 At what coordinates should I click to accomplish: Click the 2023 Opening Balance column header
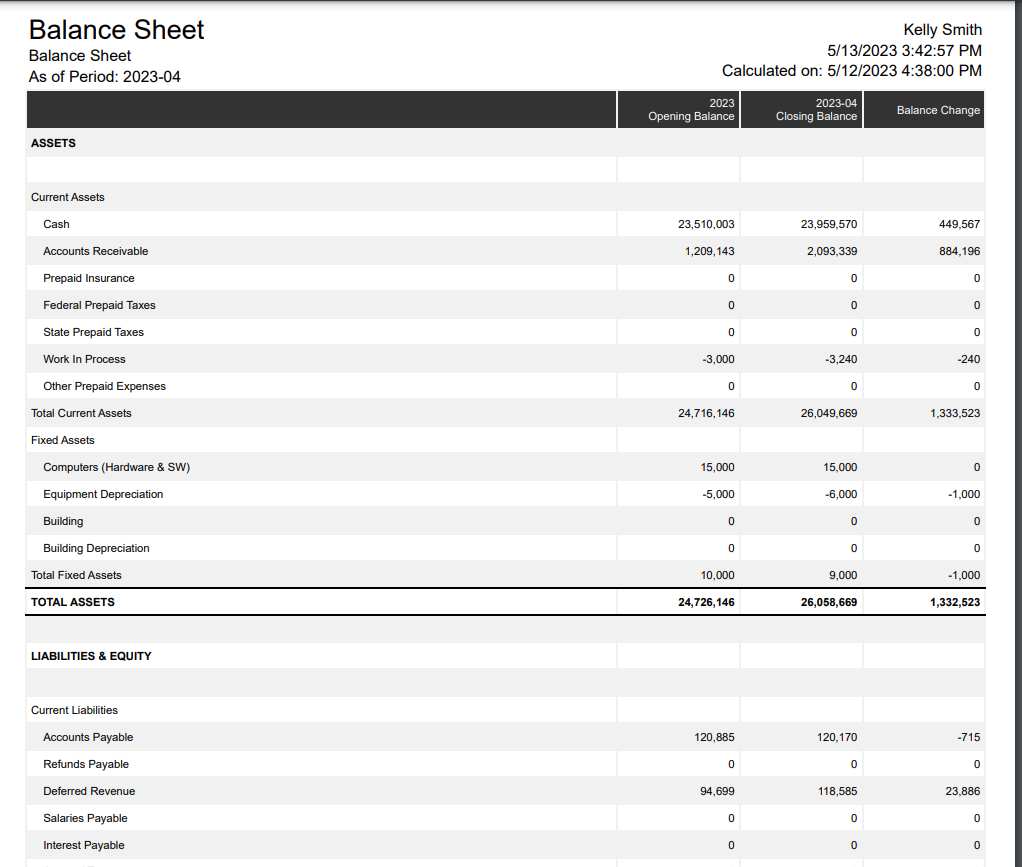[x=691, y=110]
